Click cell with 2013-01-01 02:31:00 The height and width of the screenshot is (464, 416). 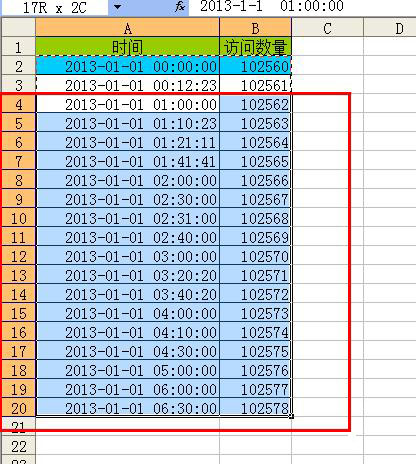[127, 218]
